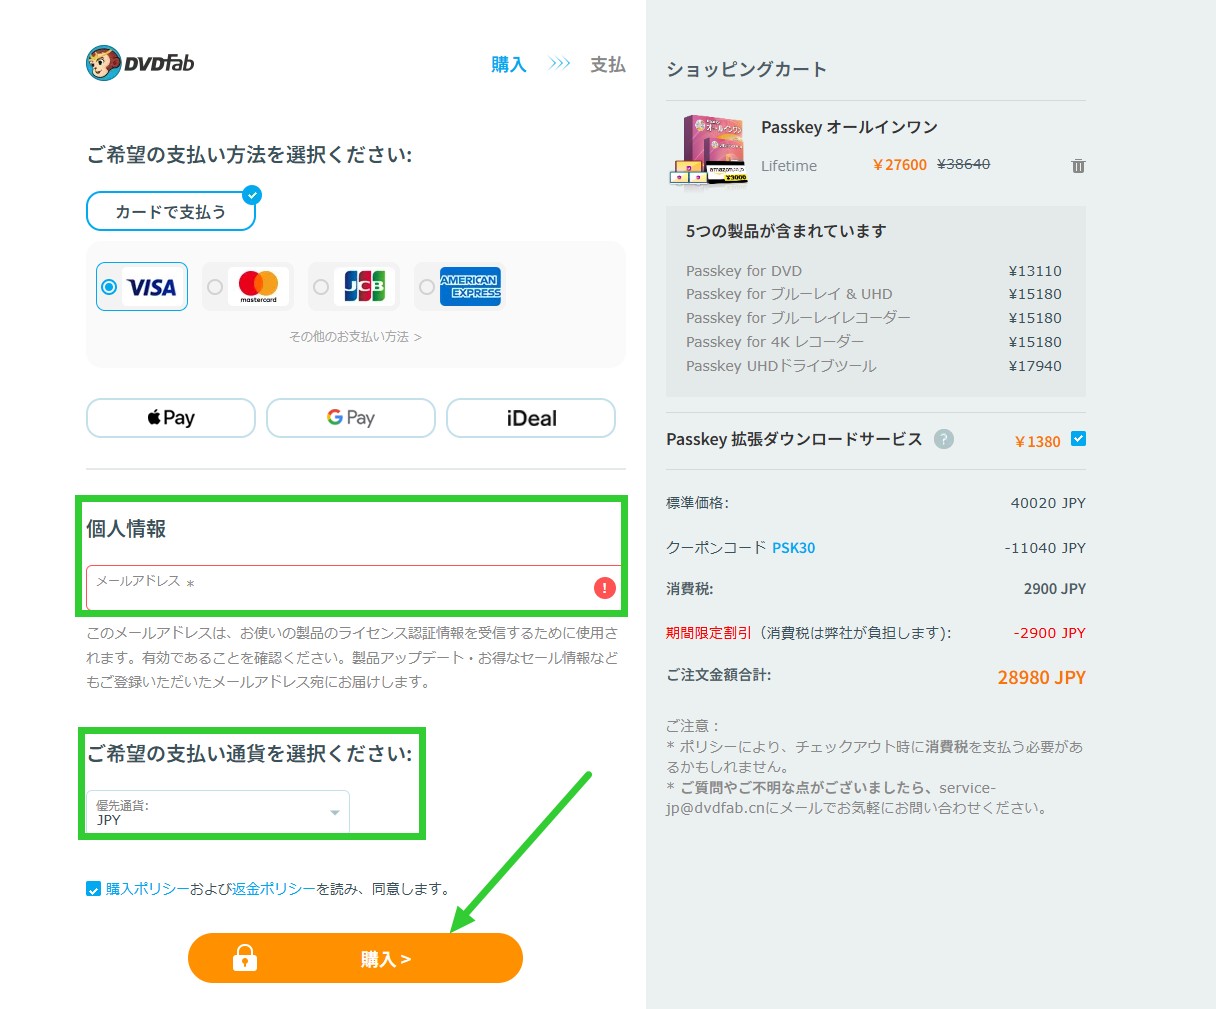Open help icon for Passkey download service

[x=943, y=439]
